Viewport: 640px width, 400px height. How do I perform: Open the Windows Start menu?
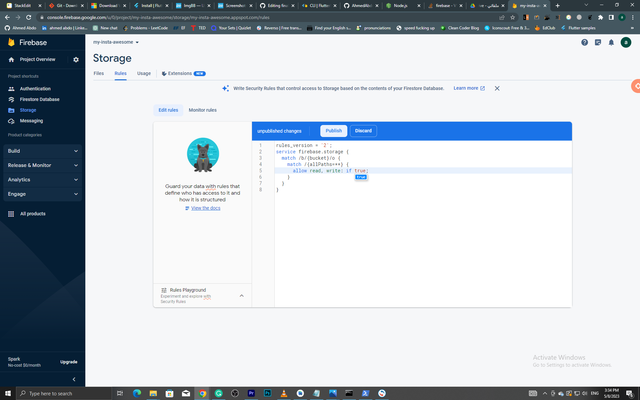tap(8, 393)
